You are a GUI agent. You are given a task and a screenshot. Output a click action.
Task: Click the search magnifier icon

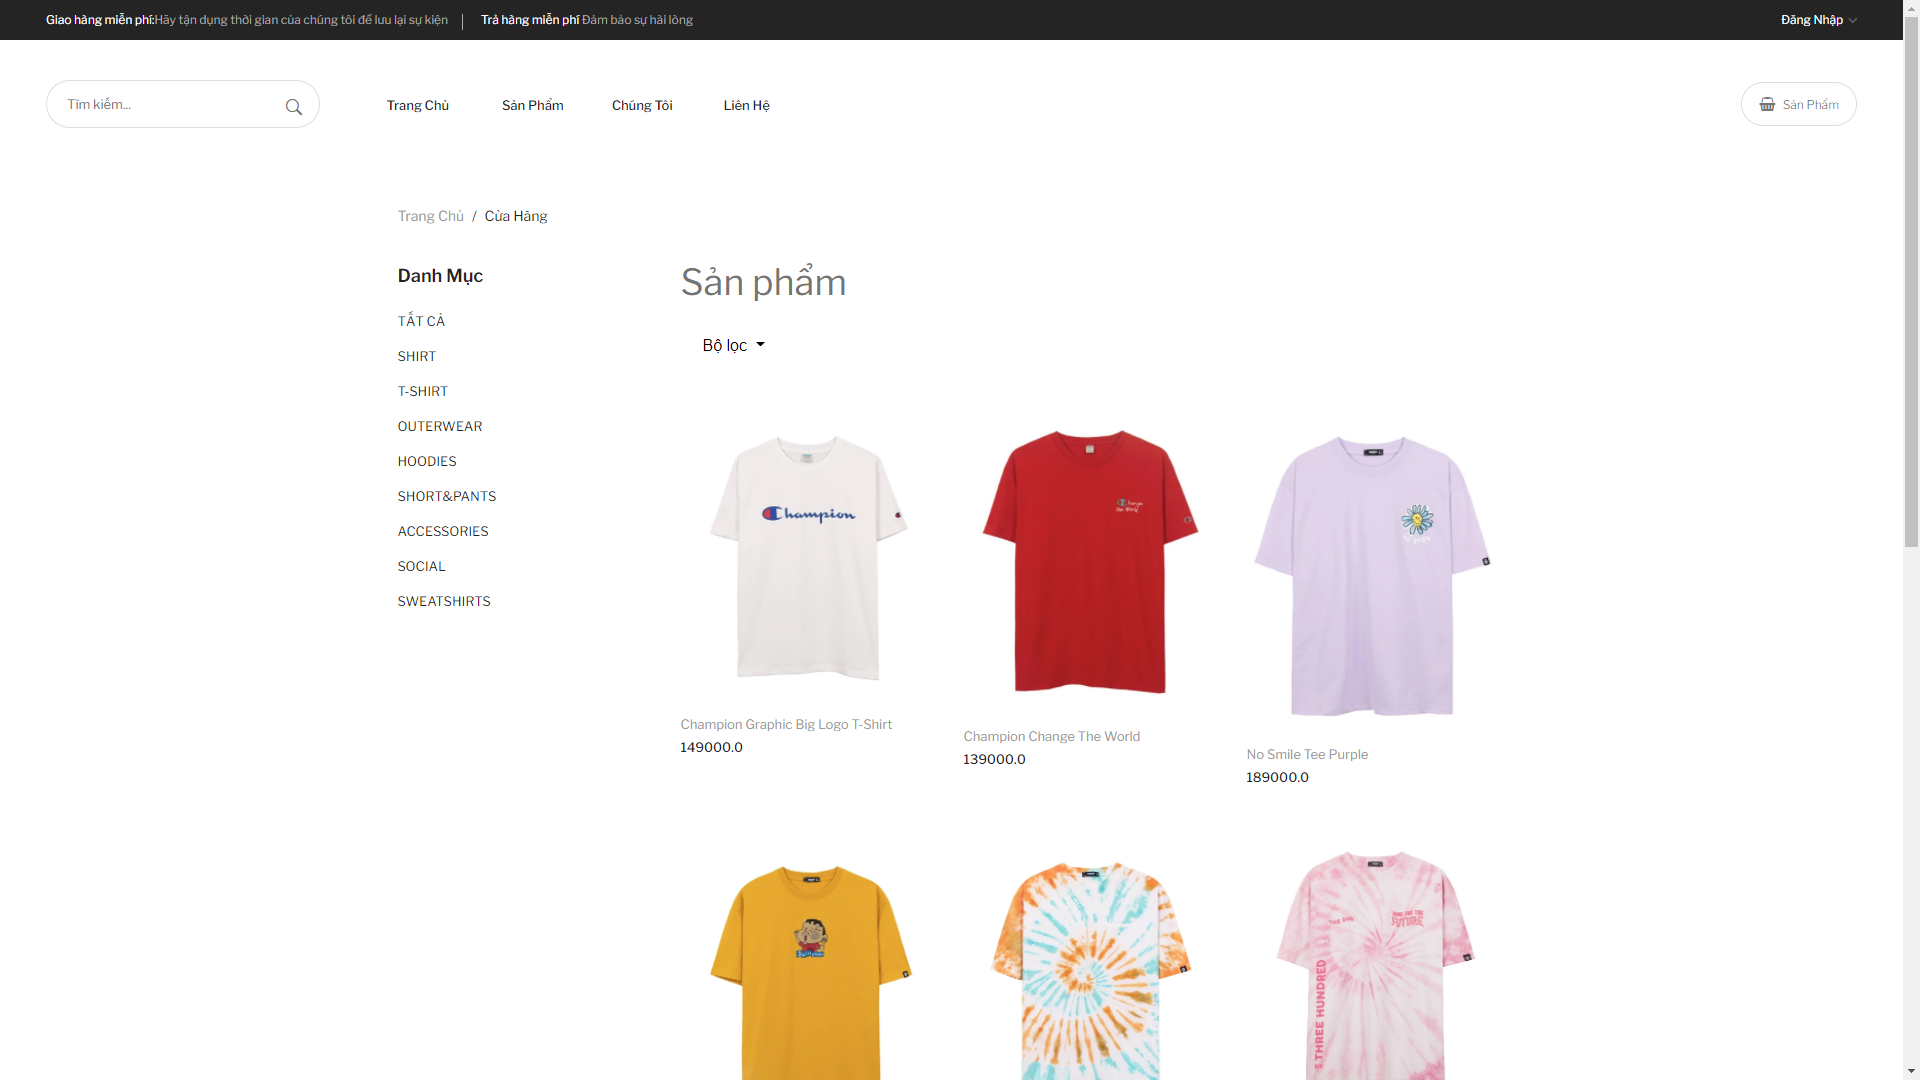tap(293, 107)
